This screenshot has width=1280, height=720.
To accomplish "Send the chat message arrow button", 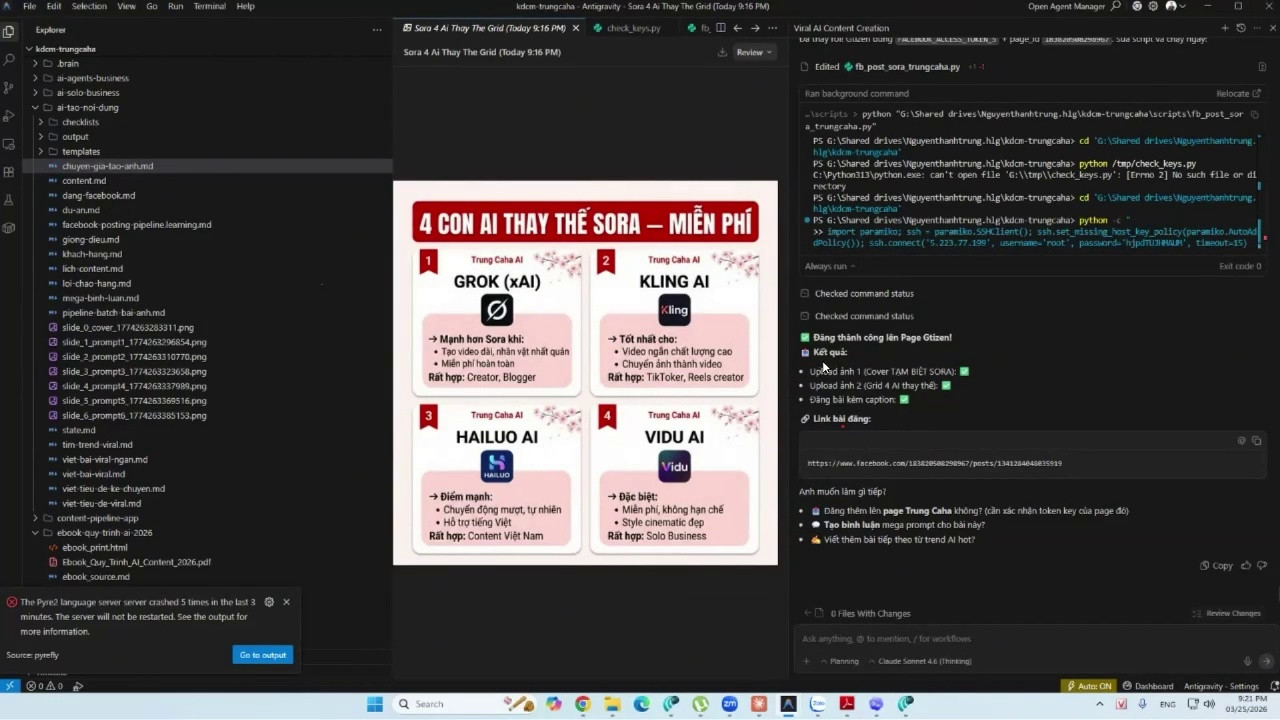I will (1266, 661).
